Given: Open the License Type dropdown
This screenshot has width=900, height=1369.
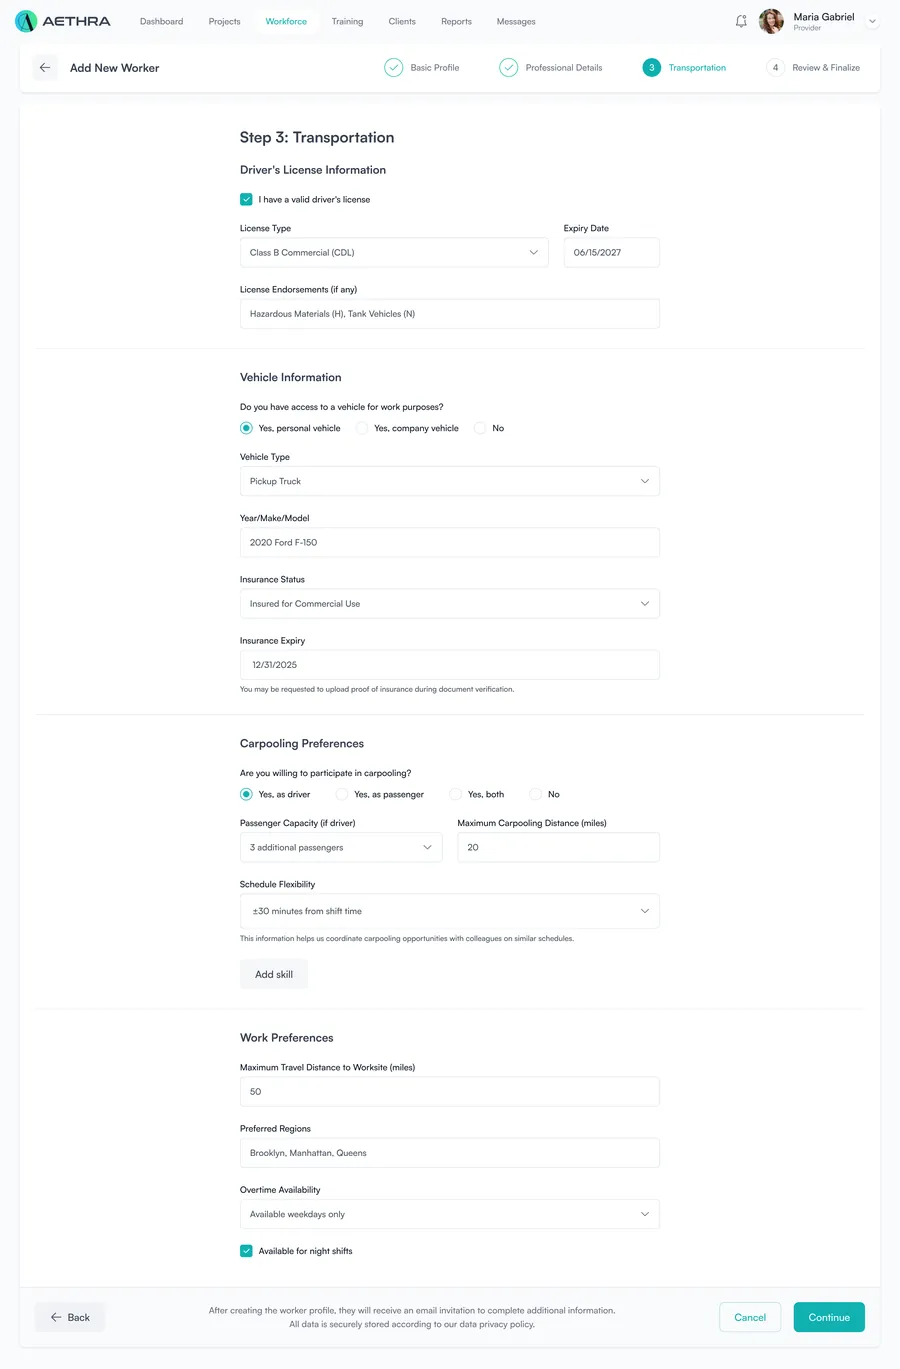Looking at the screenshot, I should 394,252.
